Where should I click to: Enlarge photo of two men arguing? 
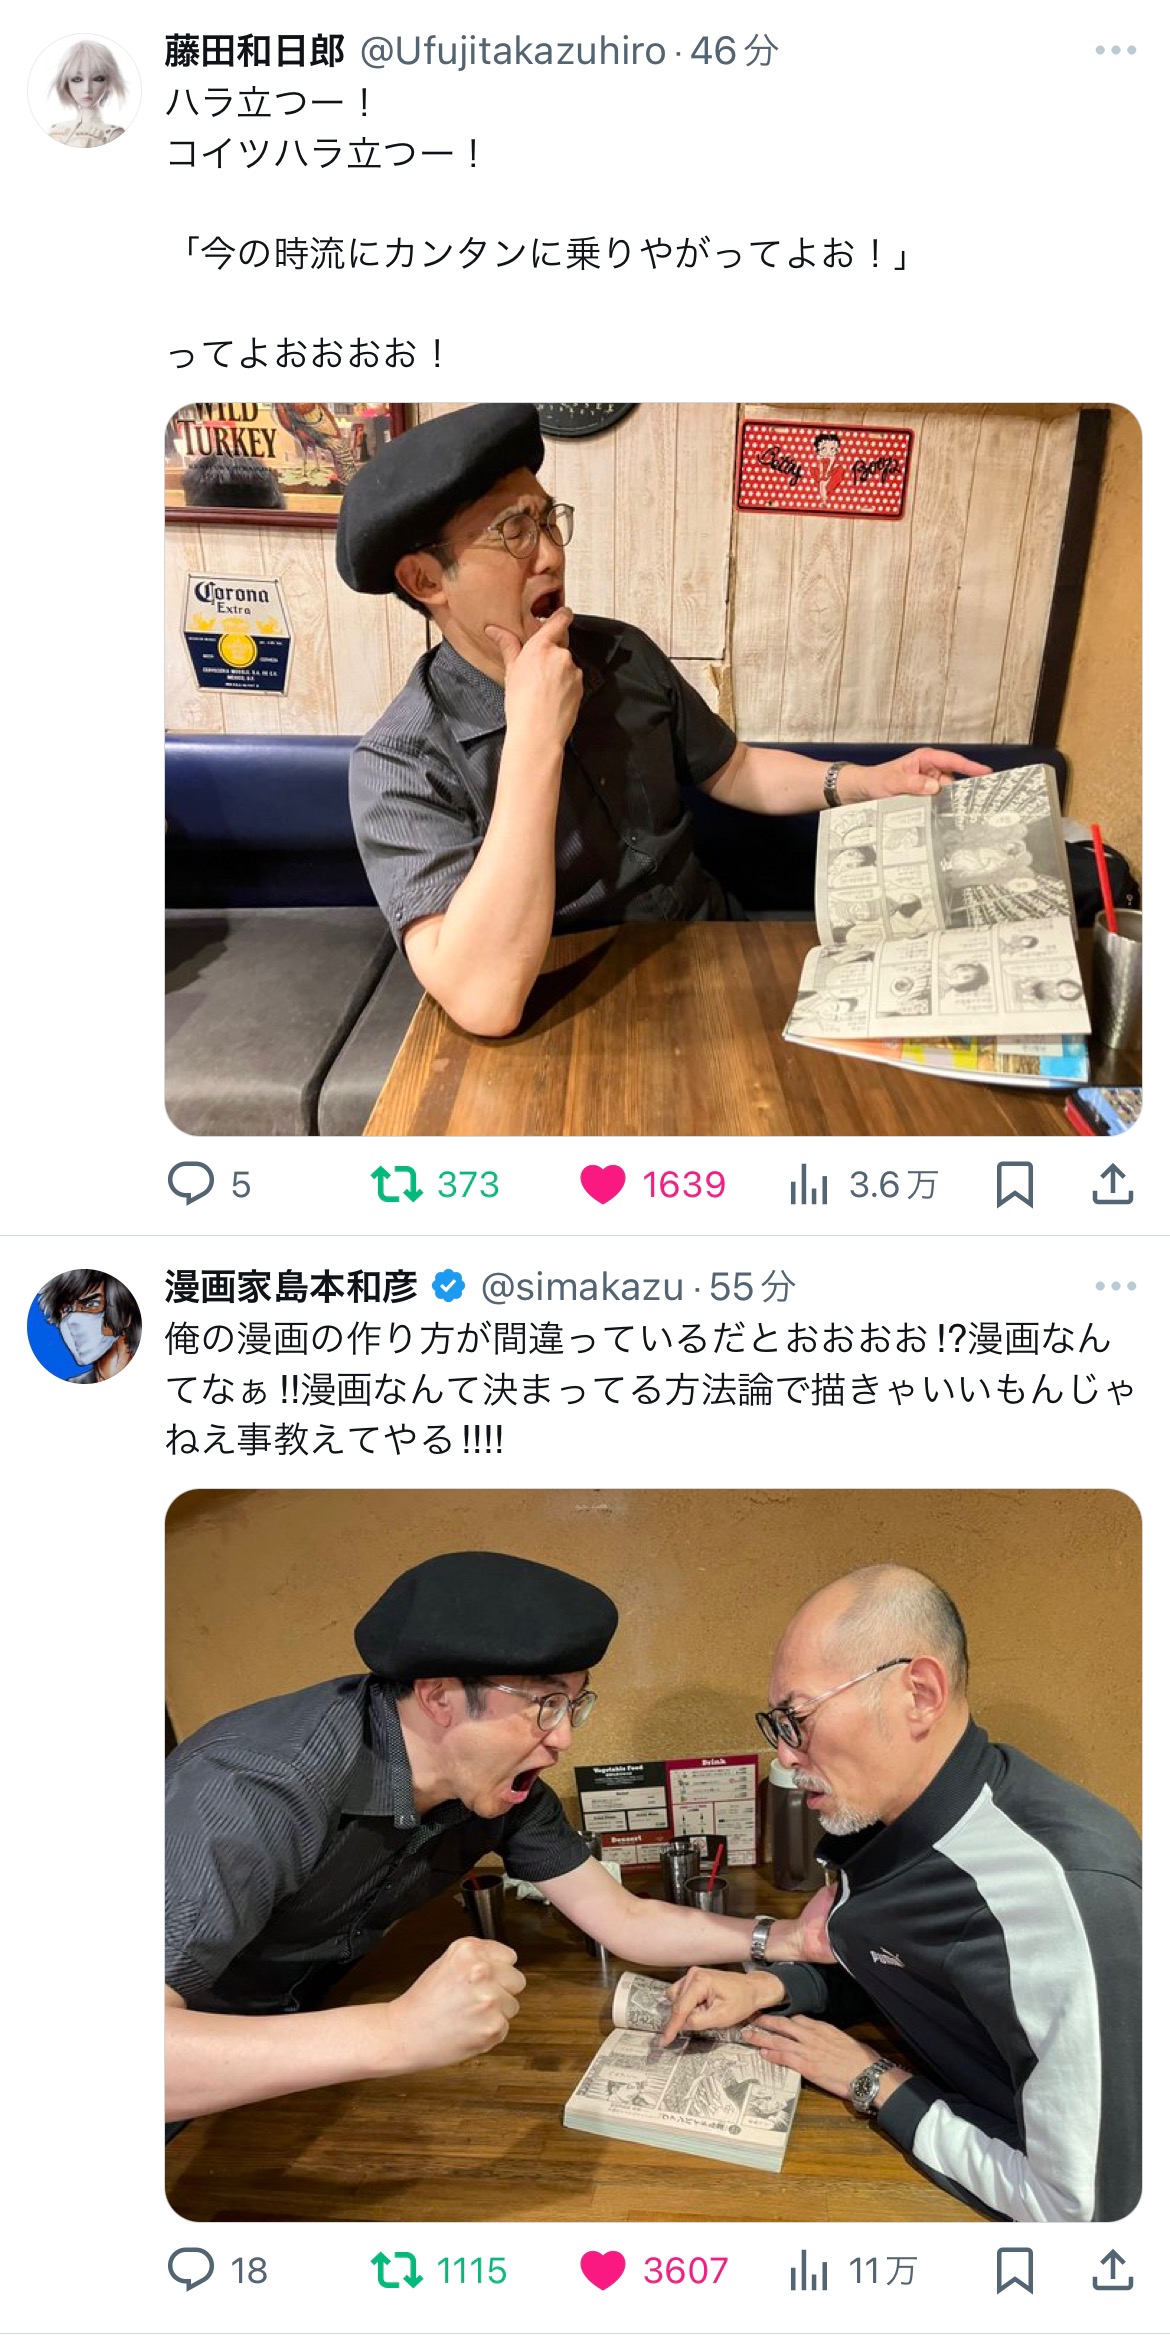[653, 1855]
